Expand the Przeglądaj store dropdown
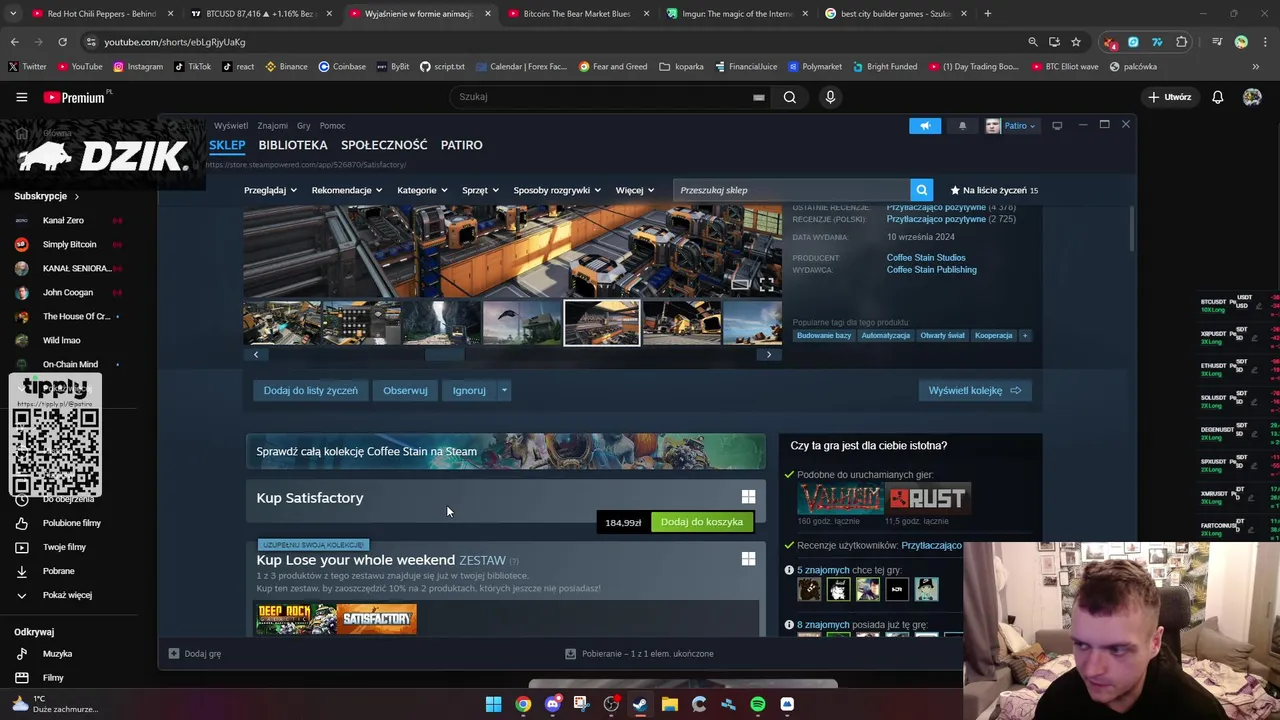This screenshot has height=720, width=1280. pos(270,190)
